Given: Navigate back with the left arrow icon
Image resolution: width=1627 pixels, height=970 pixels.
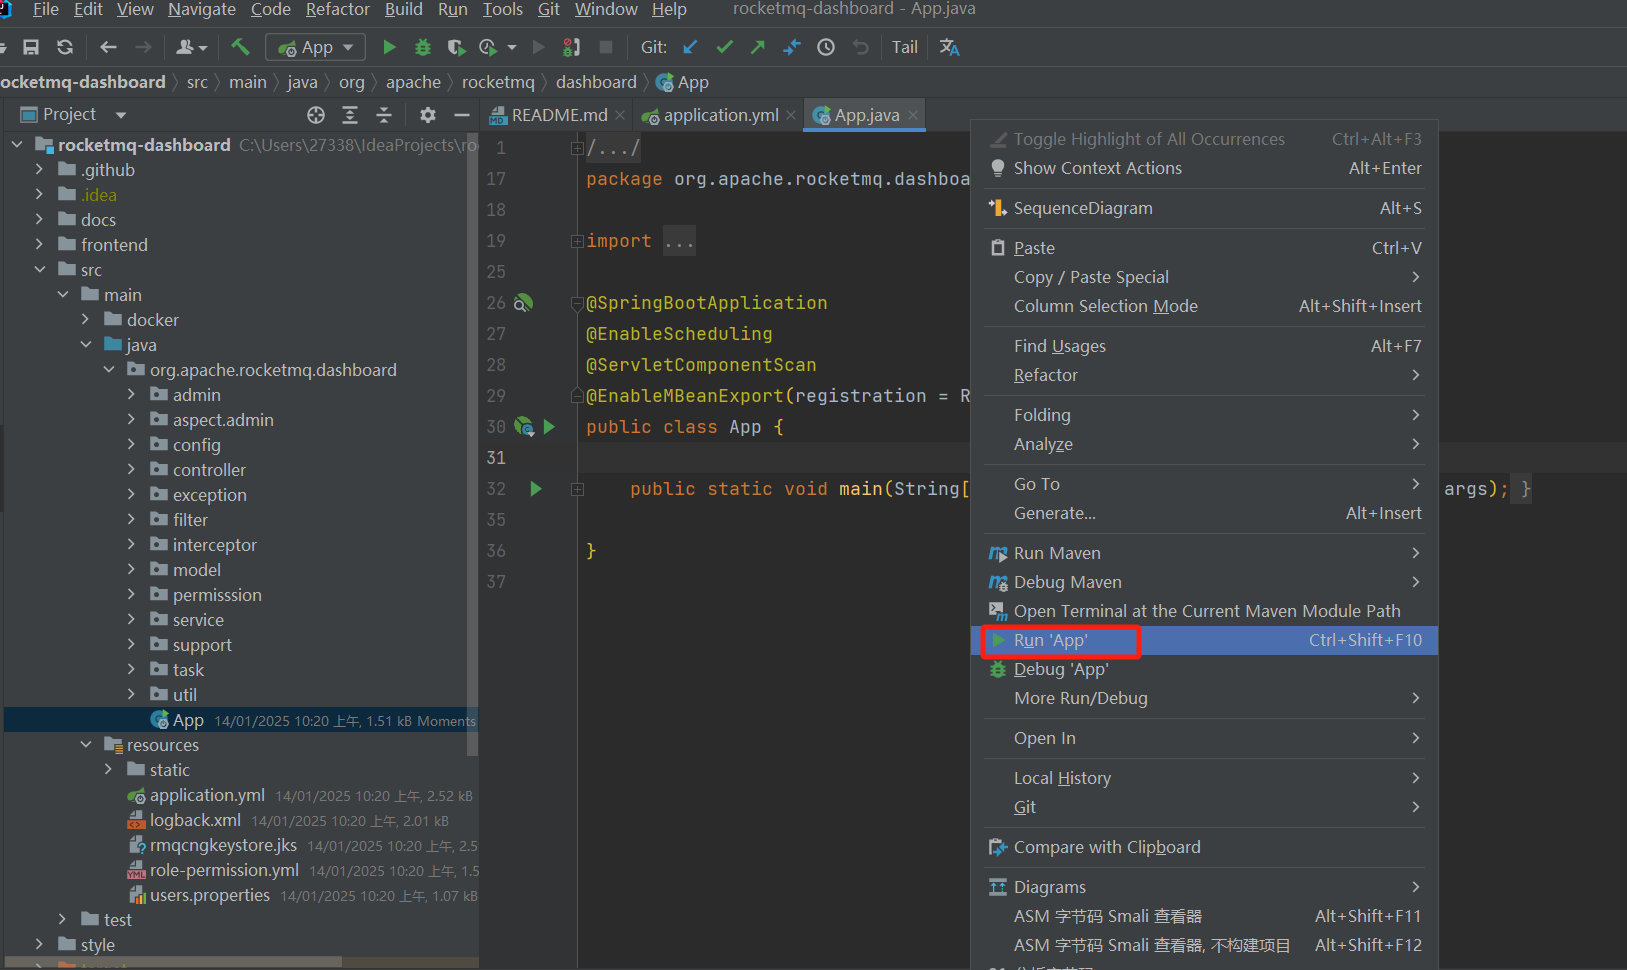Looking at the screenshot, I should pos(109,47).
